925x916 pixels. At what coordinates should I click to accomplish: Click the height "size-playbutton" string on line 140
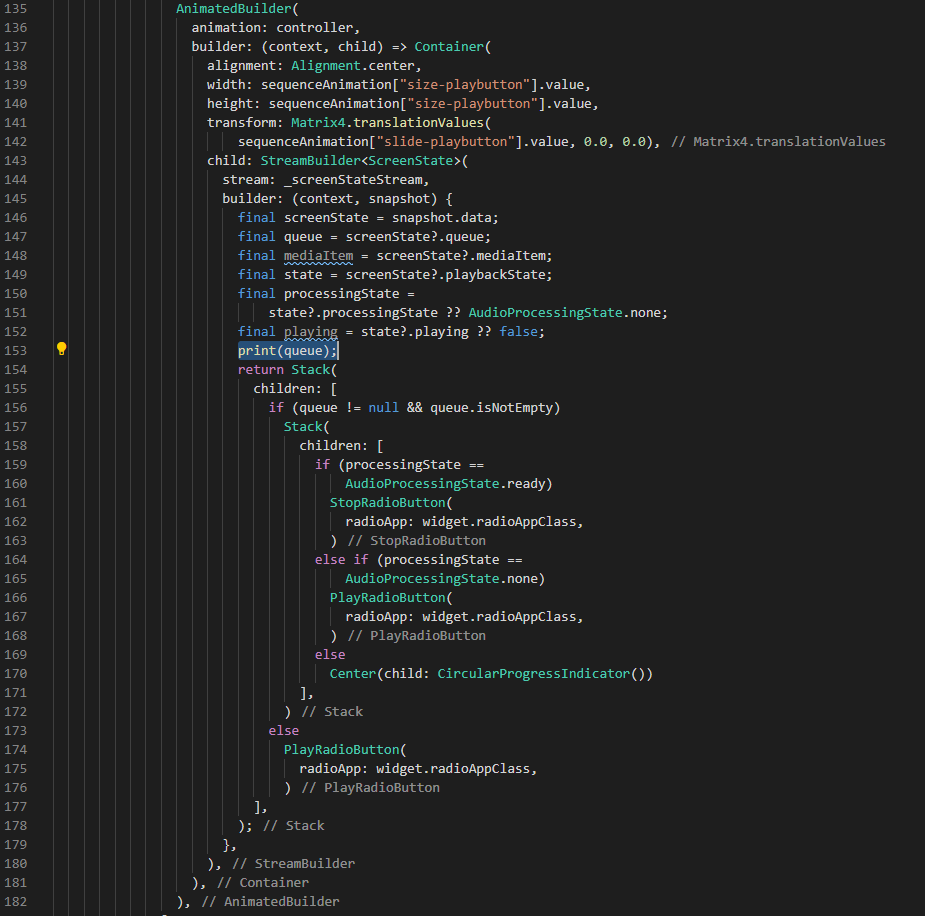click(x=473, y=104)
